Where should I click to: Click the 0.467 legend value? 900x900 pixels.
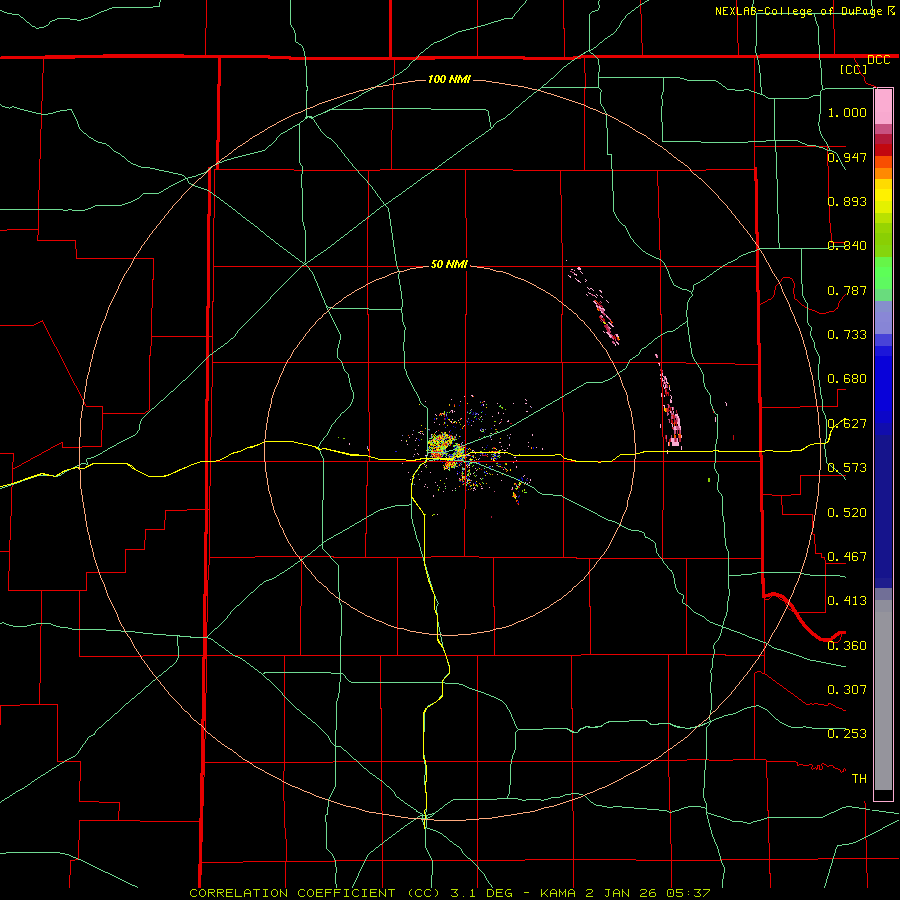[x=847, y=557]
